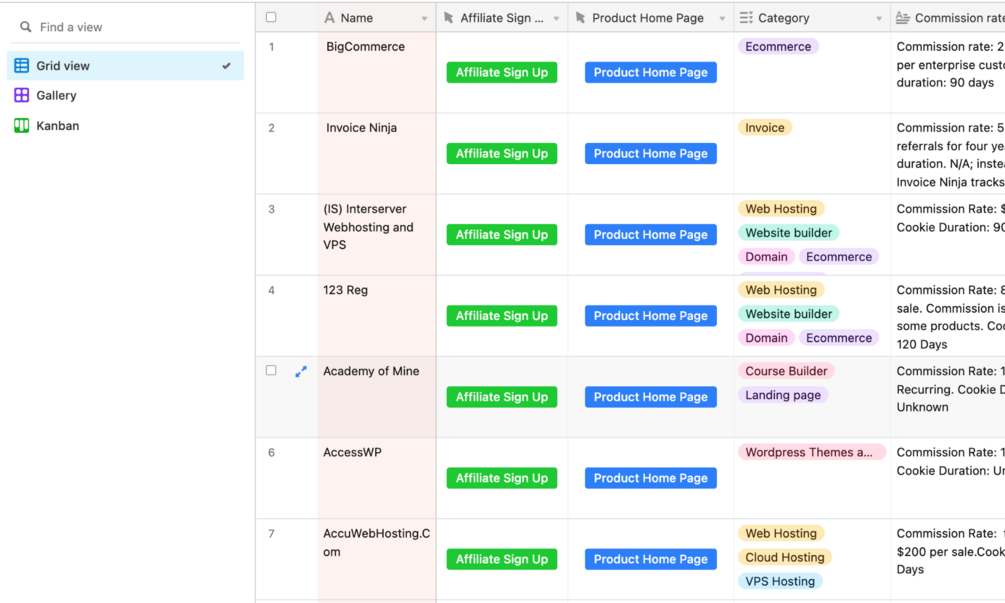Click the Wordpress Themes tag in AccessWP row
This screenshot has height=603, width=1005.
[811, 452]
